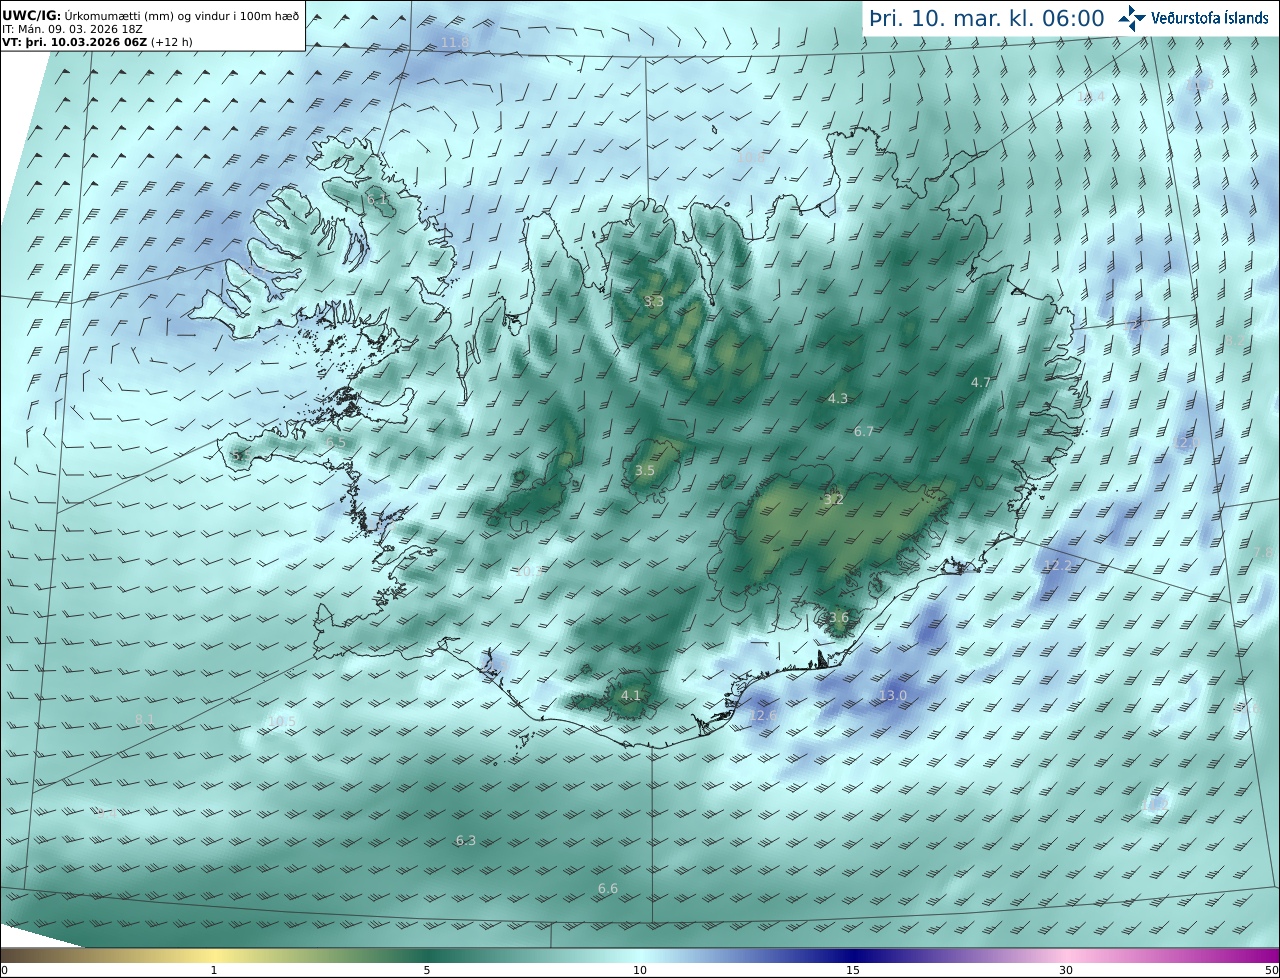The image size is (1280, 978).
Task: Click the 4.1 value on Mýrdalsjökull glacier
Action: pos(630,696)
